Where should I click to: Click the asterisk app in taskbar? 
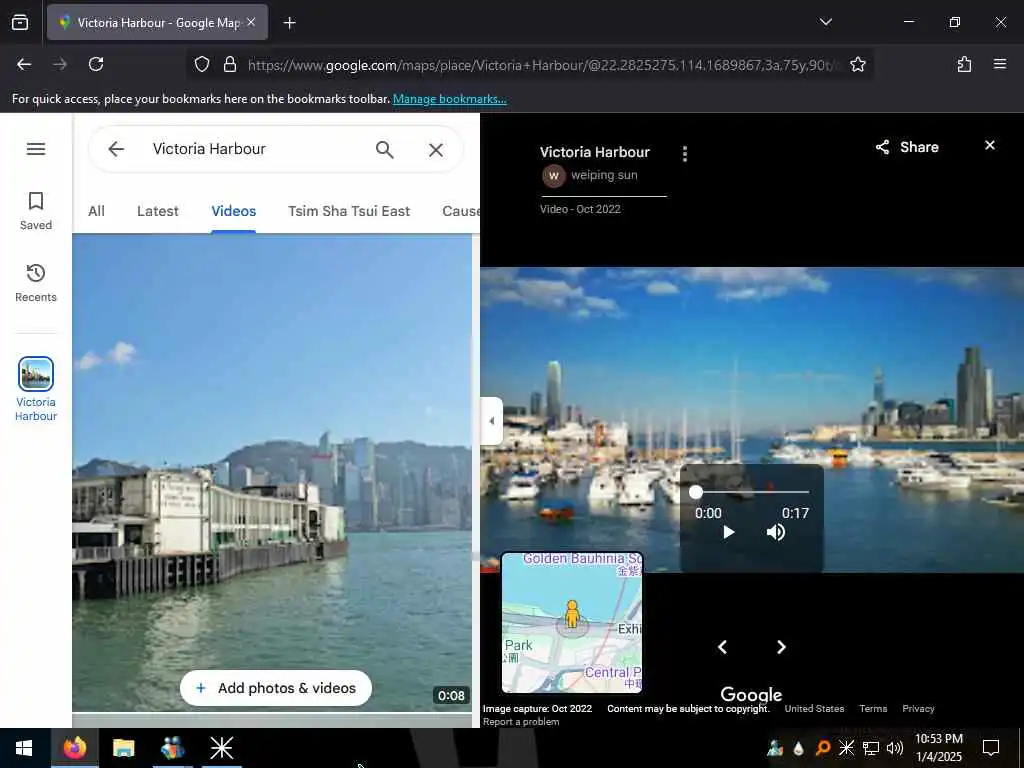221,748
